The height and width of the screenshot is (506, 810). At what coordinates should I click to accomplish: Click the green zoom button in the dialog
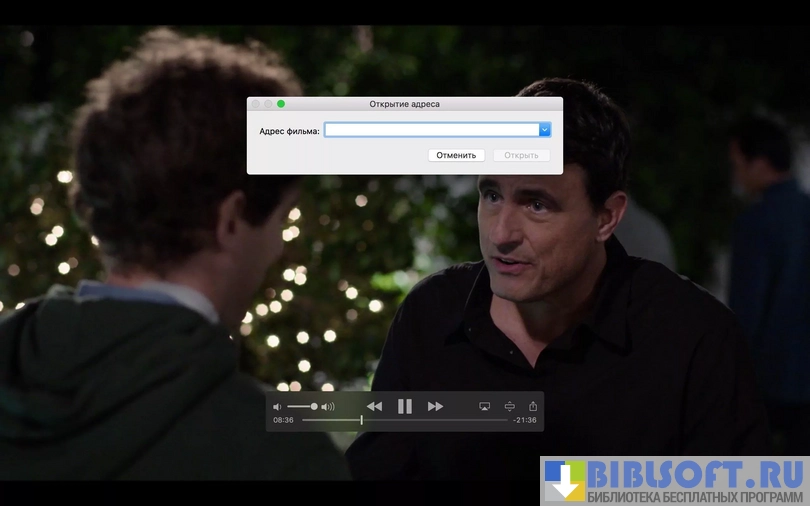(281, 104)
